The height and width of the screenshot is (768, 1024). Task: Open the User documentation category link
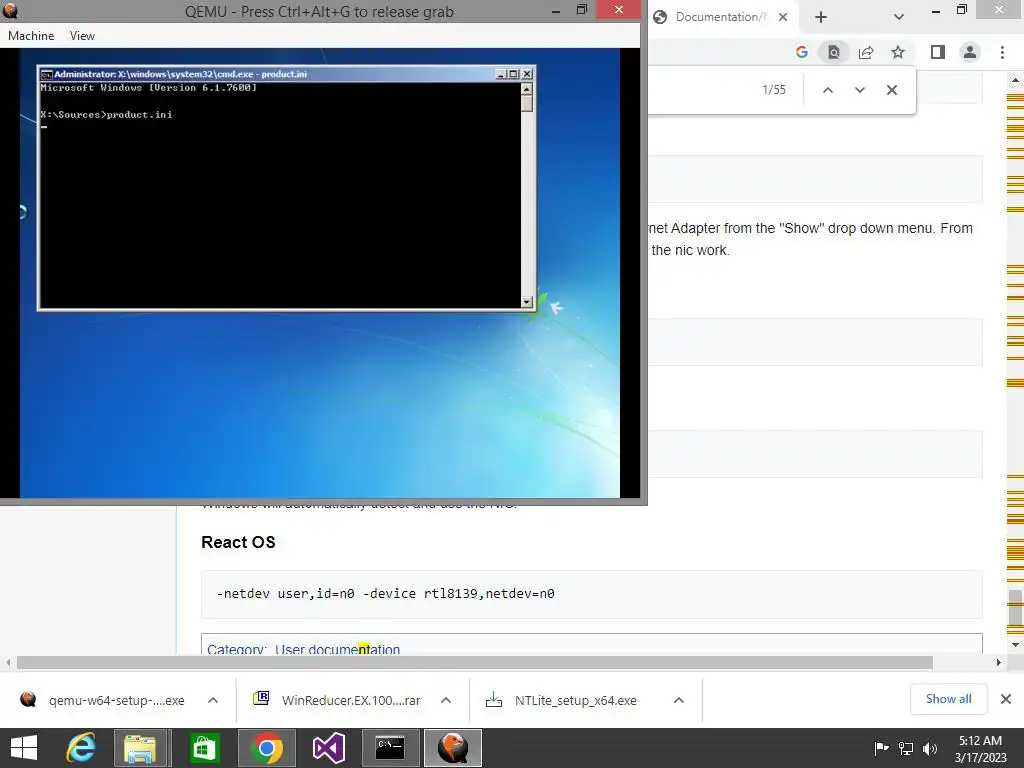(x=337, y=649)
